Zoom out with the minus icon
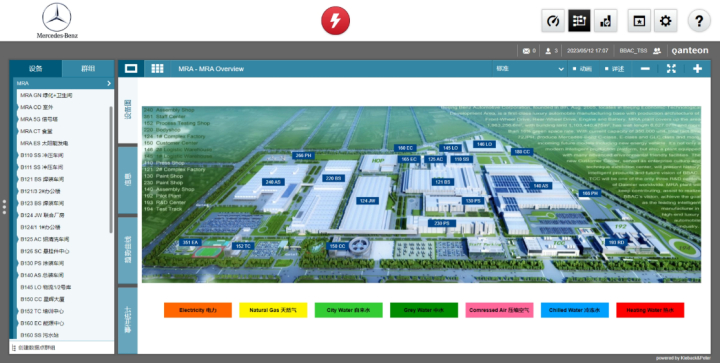 [645, 69]
